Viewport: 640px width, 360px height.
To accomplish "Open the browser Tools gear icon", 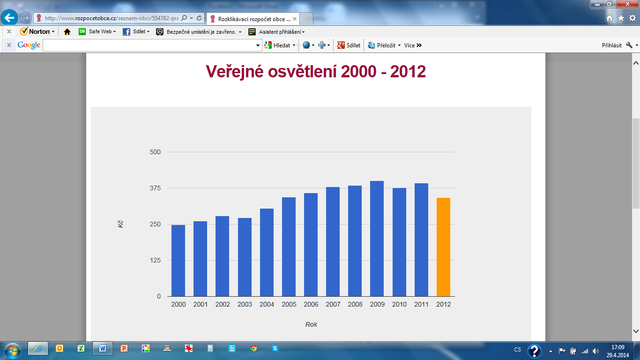I will click(632, 18).
